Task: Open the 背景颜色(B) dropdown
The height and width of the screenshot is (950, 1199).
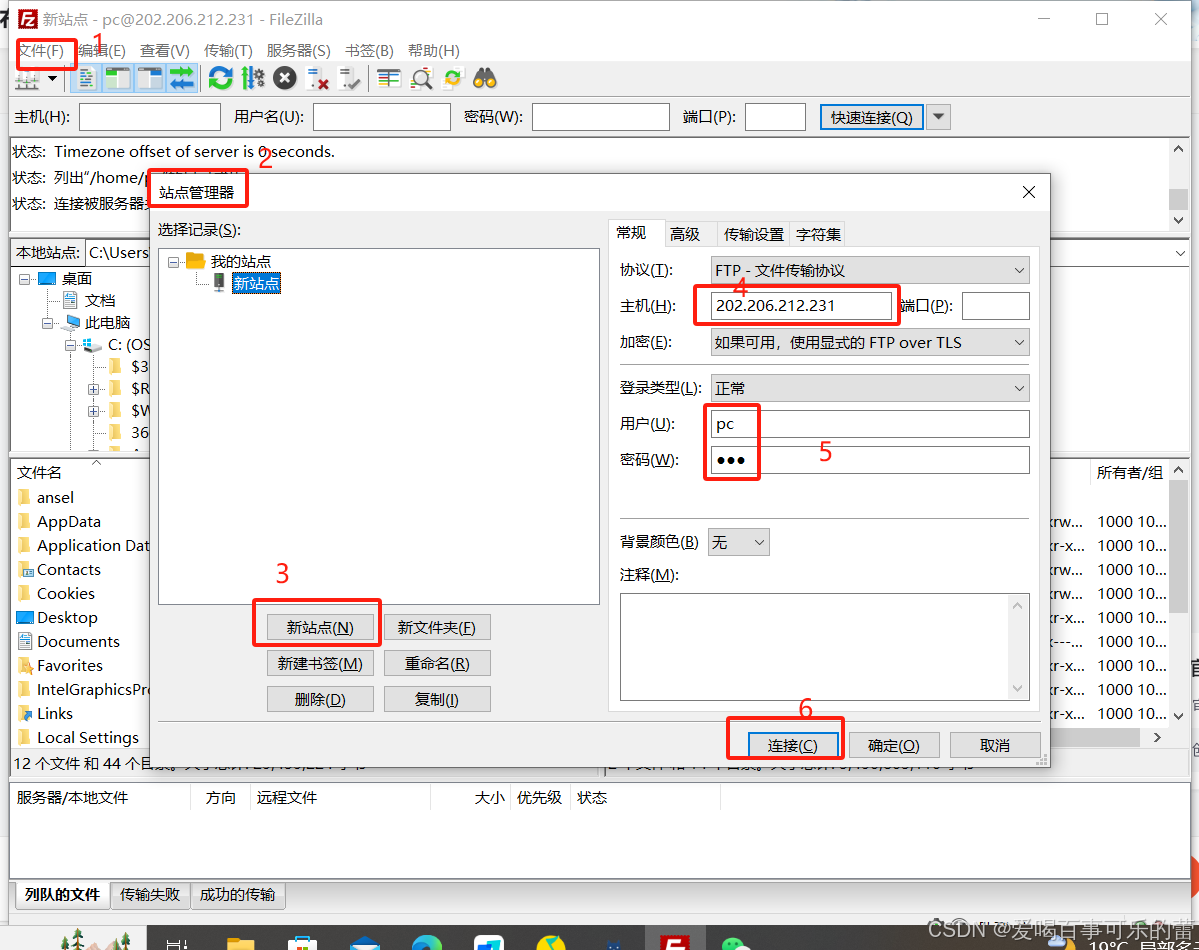Action: point(739,542)
